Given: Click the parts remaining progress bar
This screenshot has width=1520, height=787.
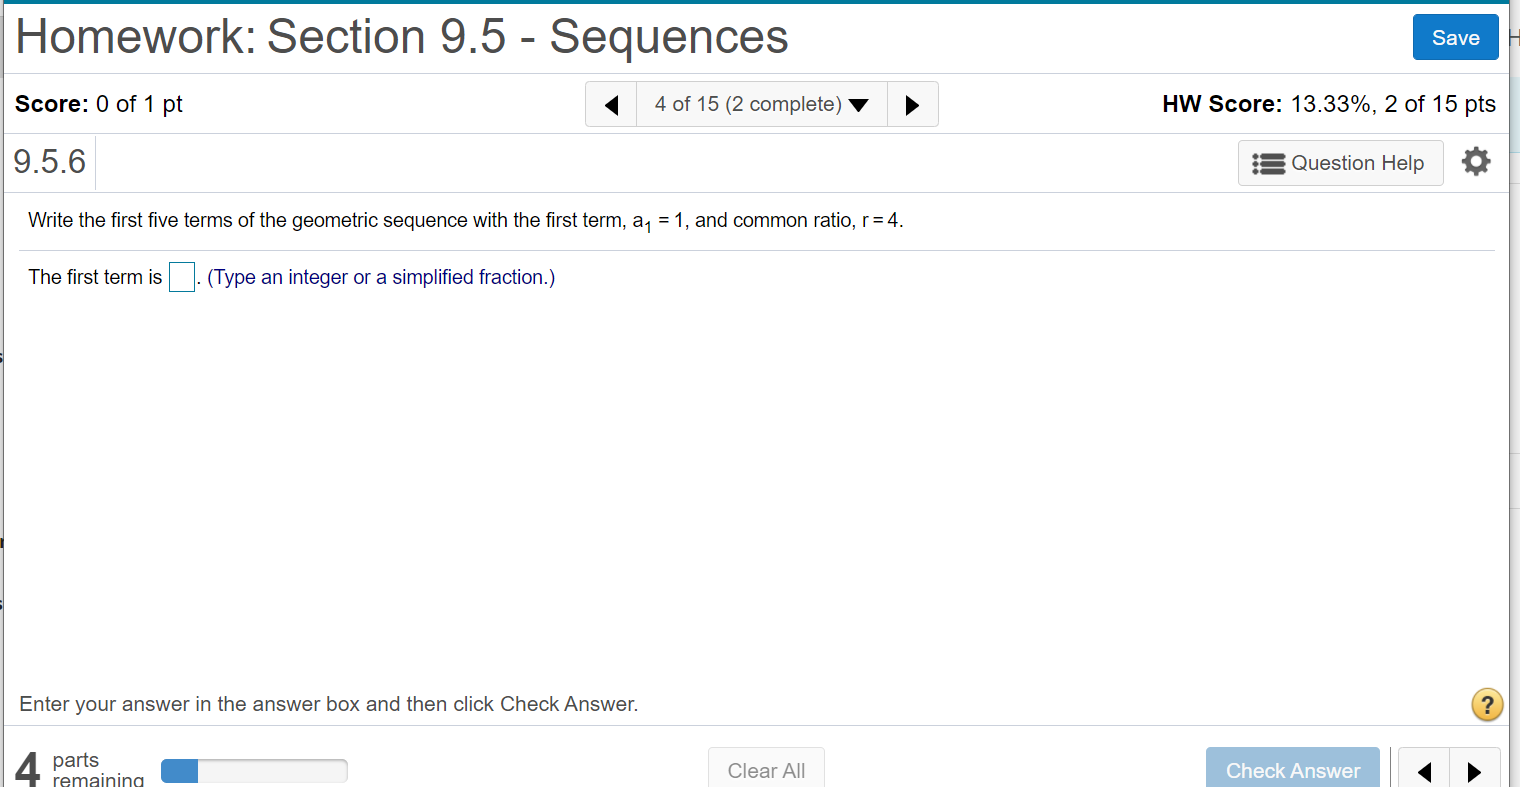Looking at the screenshot, I should point(254,771).
